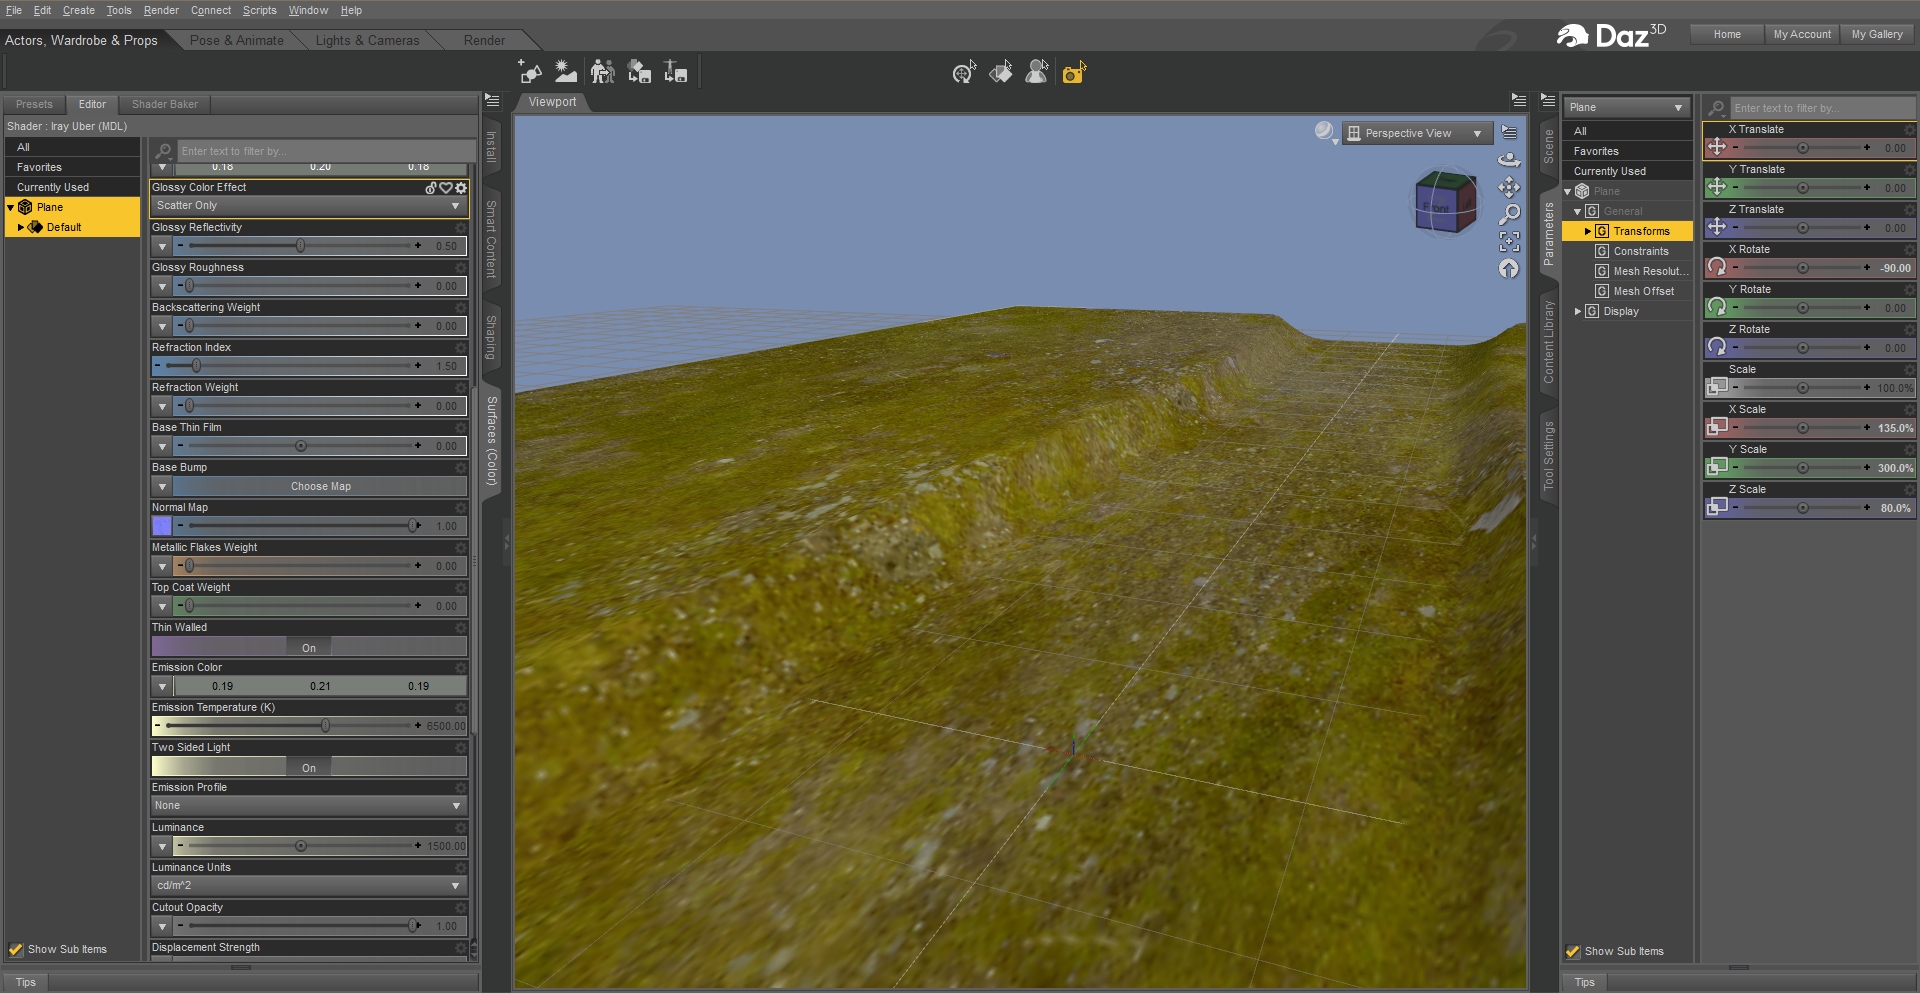Click the shapes save-to-disk toolbar icon

click(639, 72)
